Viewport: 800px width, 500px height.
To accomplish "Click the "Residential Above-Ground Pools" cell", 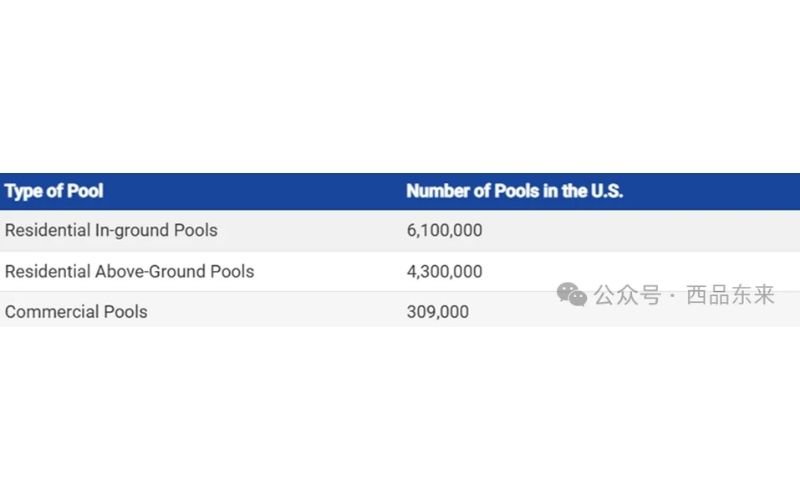I will 130,271.
